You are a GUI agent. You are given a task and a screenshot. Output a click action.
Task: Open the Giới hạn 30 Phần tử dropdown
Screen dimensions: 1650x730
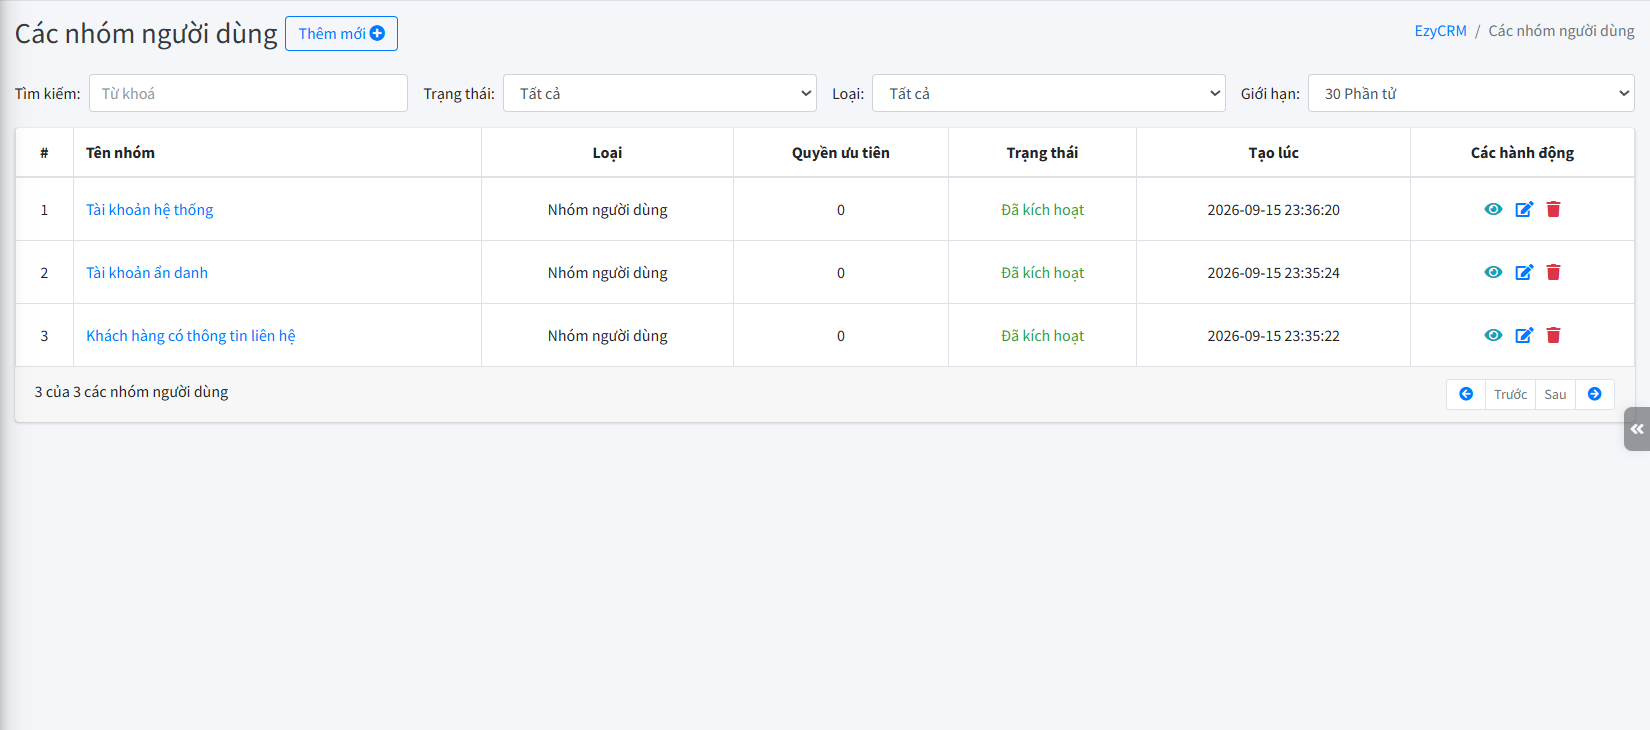pos(1471,93)
